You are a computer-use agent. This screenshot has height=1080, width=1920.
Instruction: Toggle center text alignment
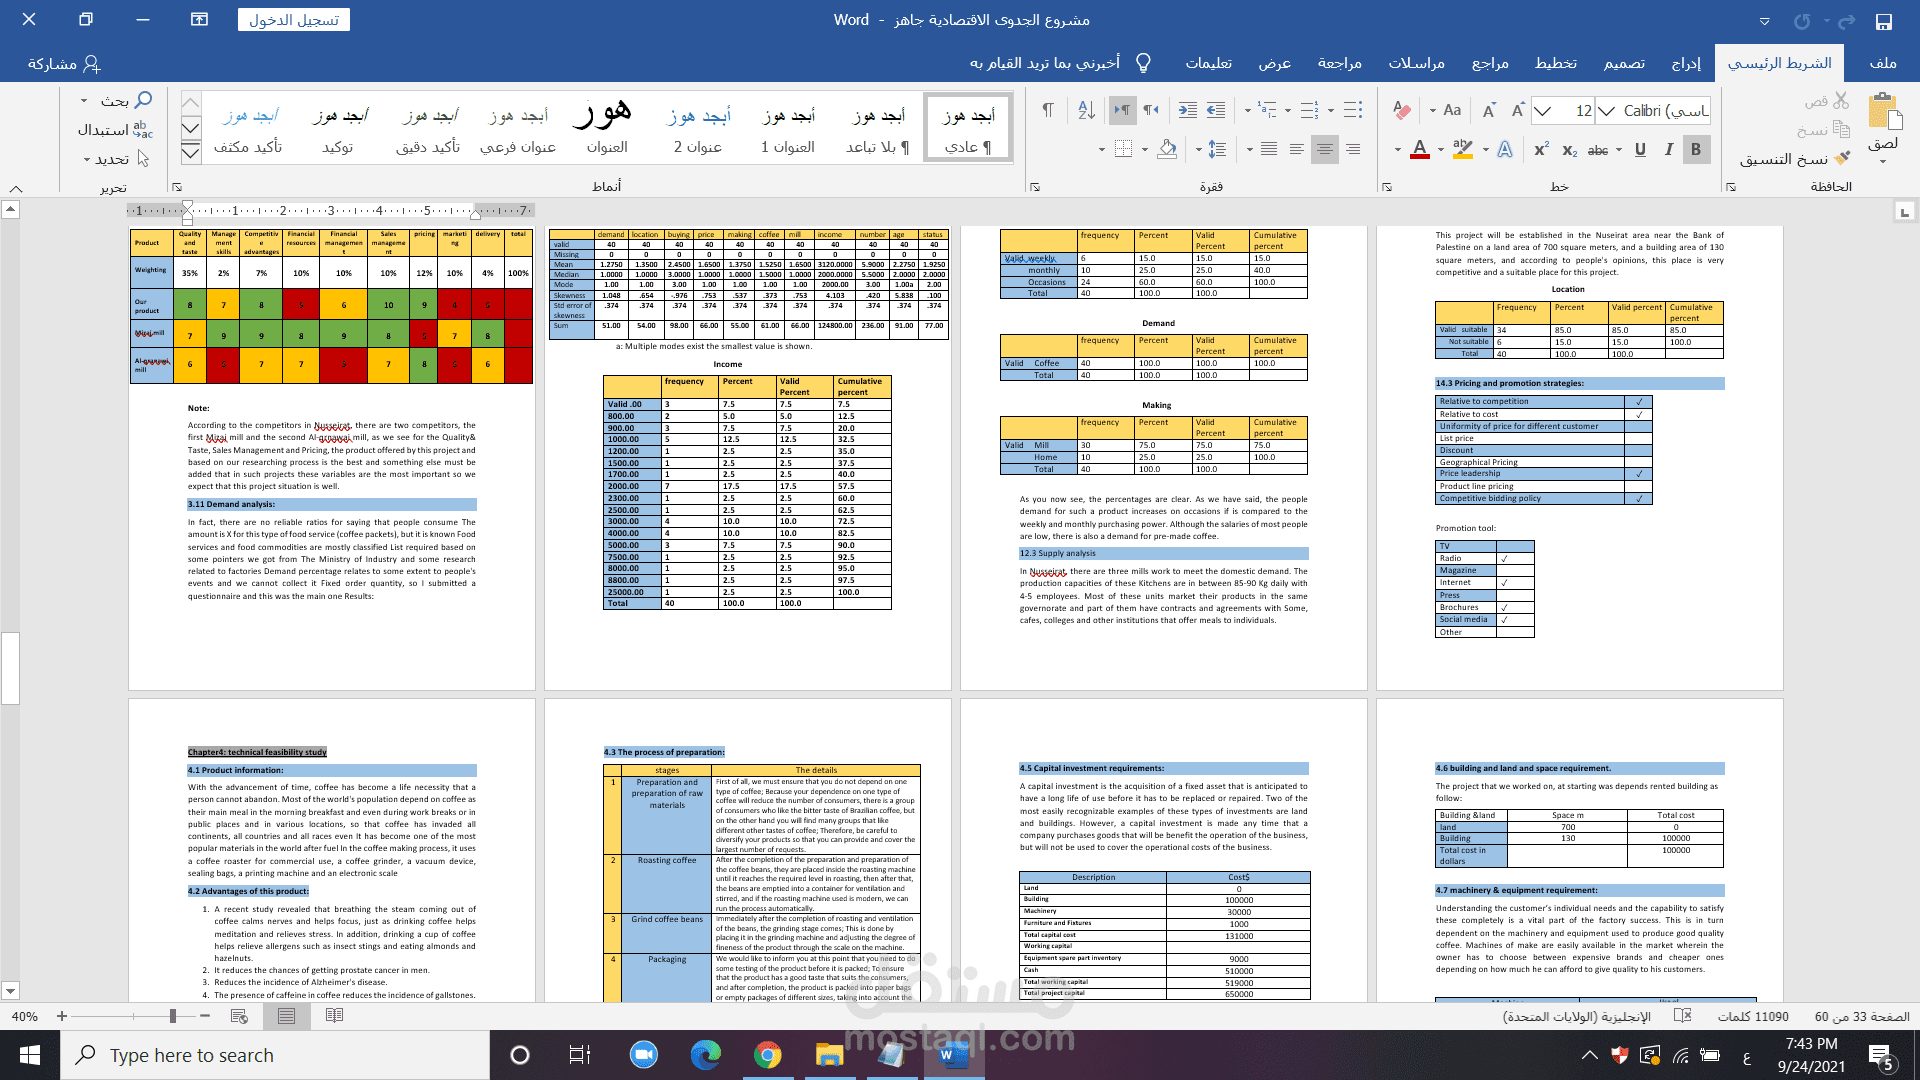[1324, 150]
